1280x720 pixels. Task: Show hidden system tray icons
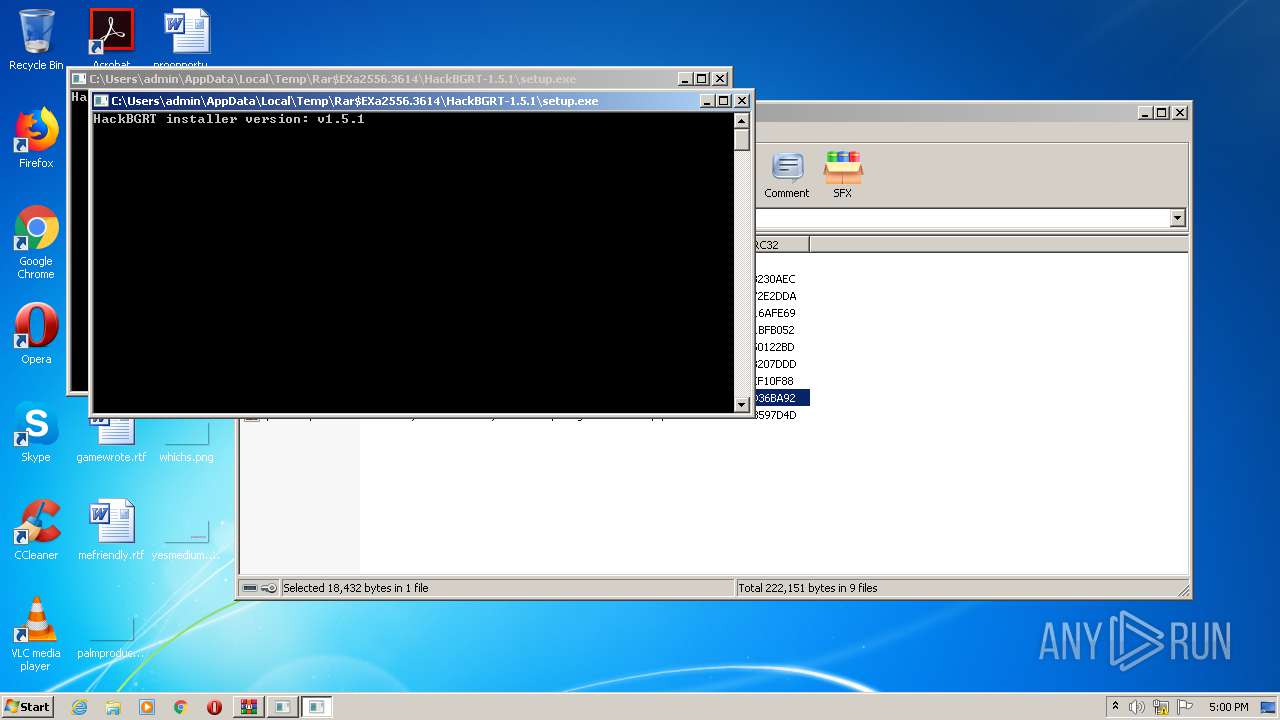[1116, 707]
